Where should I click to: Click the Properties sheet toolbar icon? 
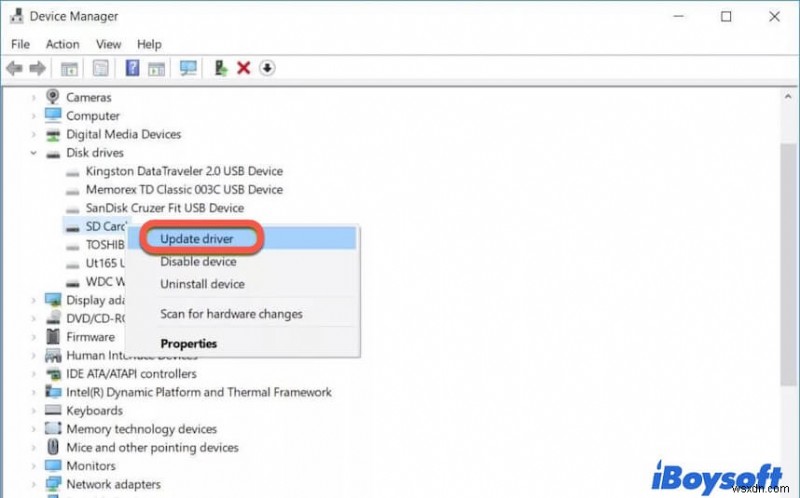pyautogui.click(x=101, y=68)
